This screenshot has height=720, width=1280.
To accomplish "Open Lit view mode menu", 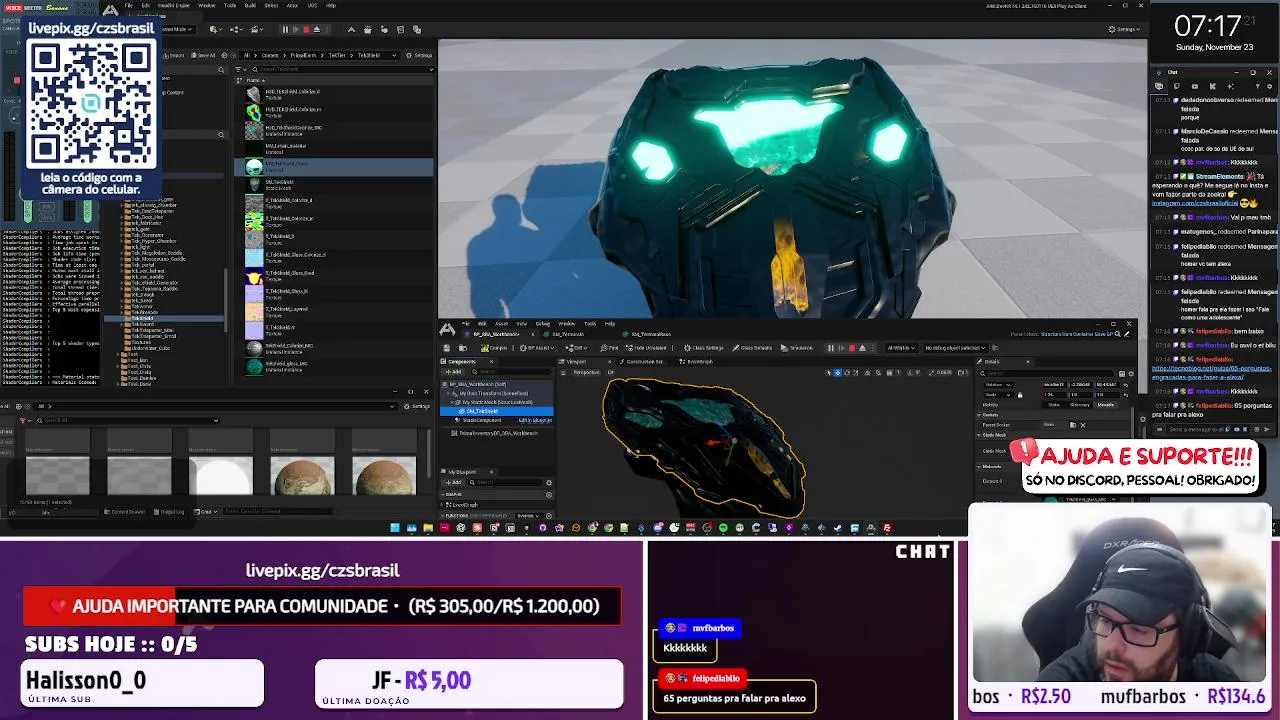I will 610,372.
